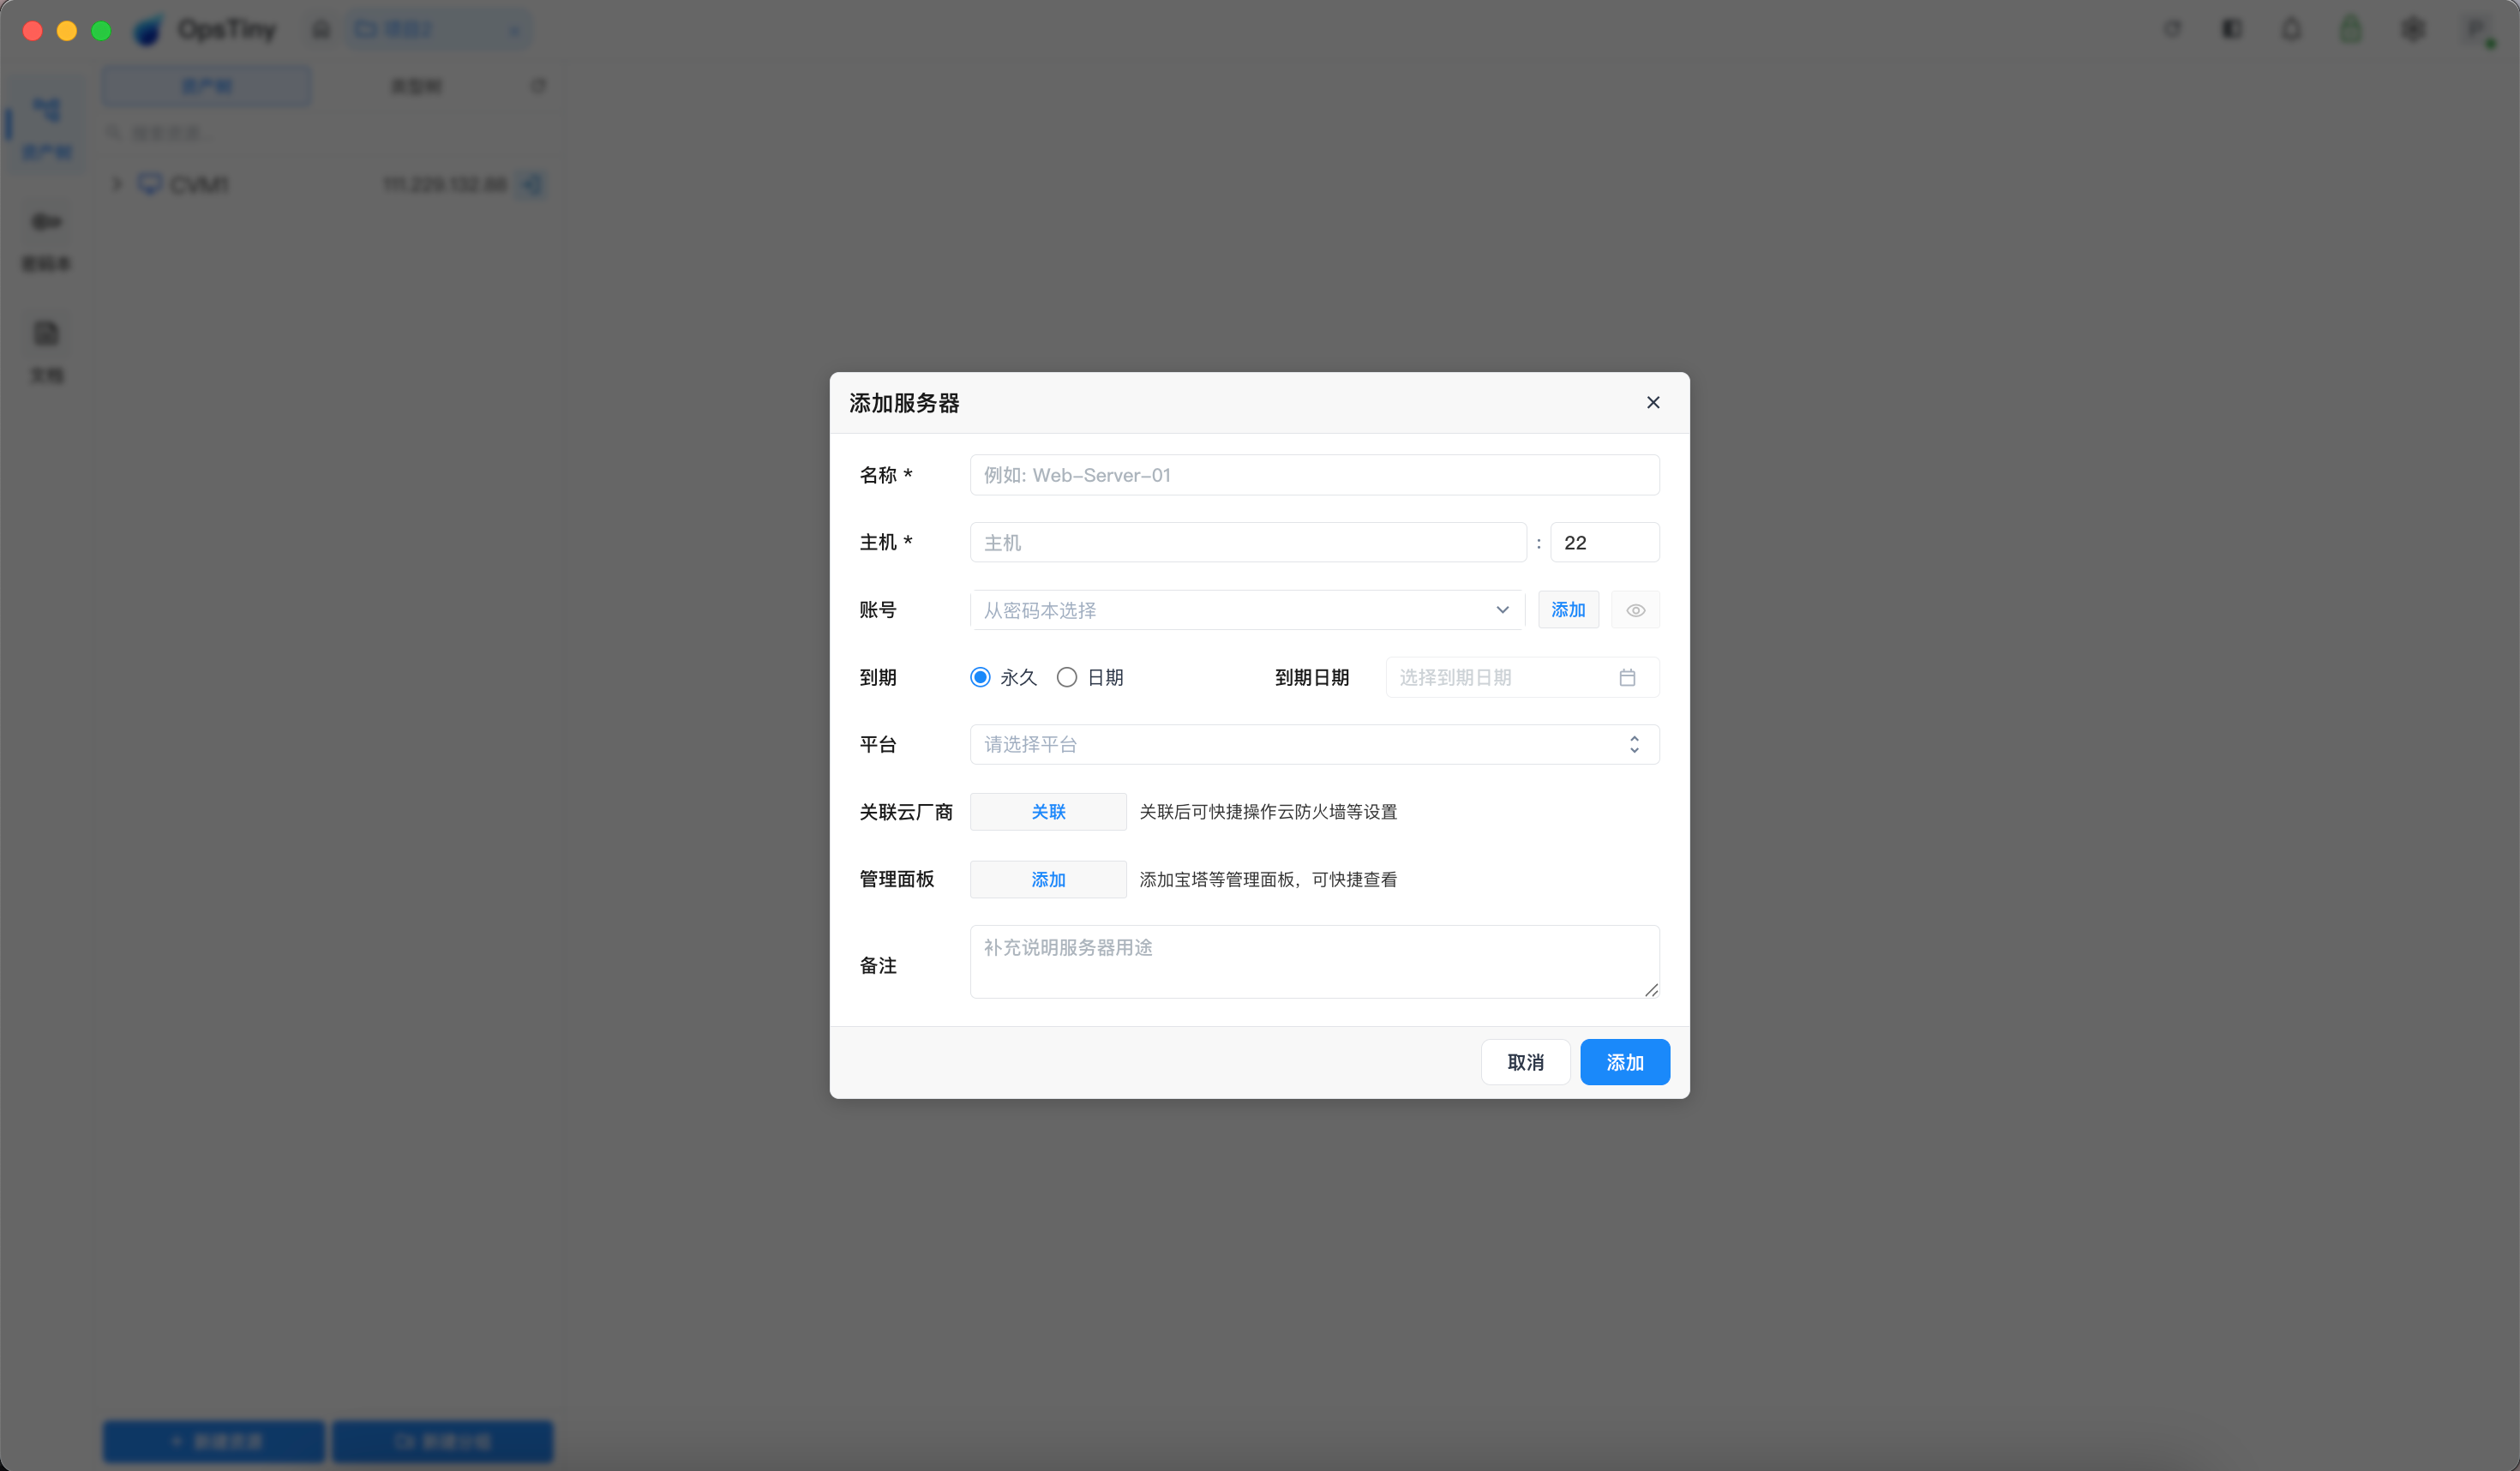Click the 名称 server name input field
This screenshot has width=2520, height=1471.
point(1314,475)
